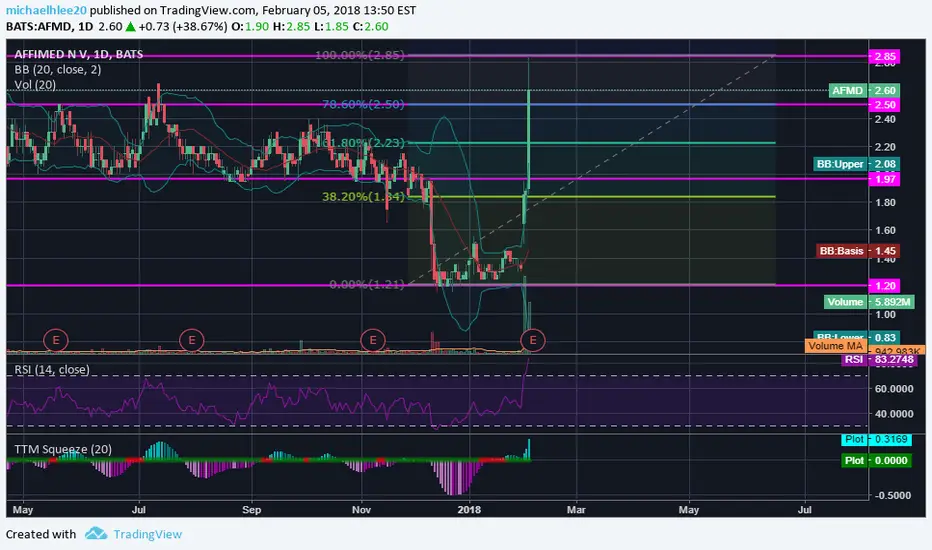Click the Plot 0.0000 green label
Viewport: 932px width, 550px height.
click(877, 460)
